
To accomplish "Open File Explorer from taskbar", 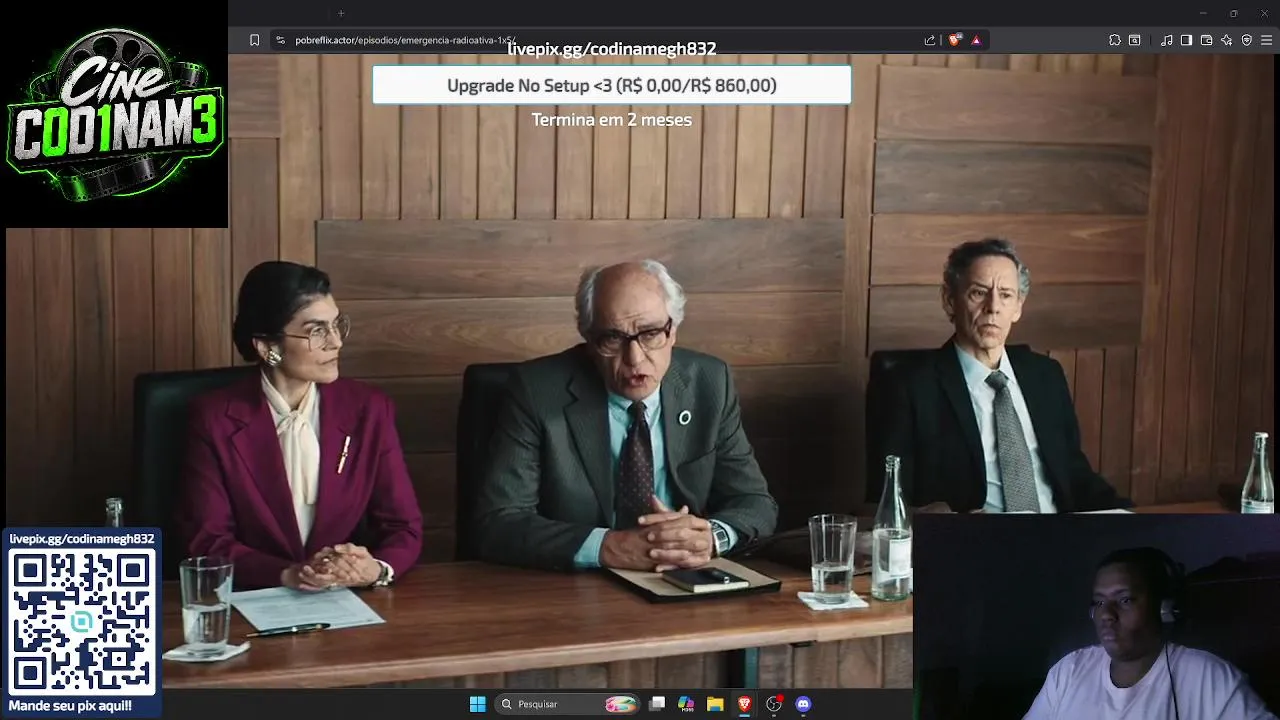I will click(x=715, y=704).
